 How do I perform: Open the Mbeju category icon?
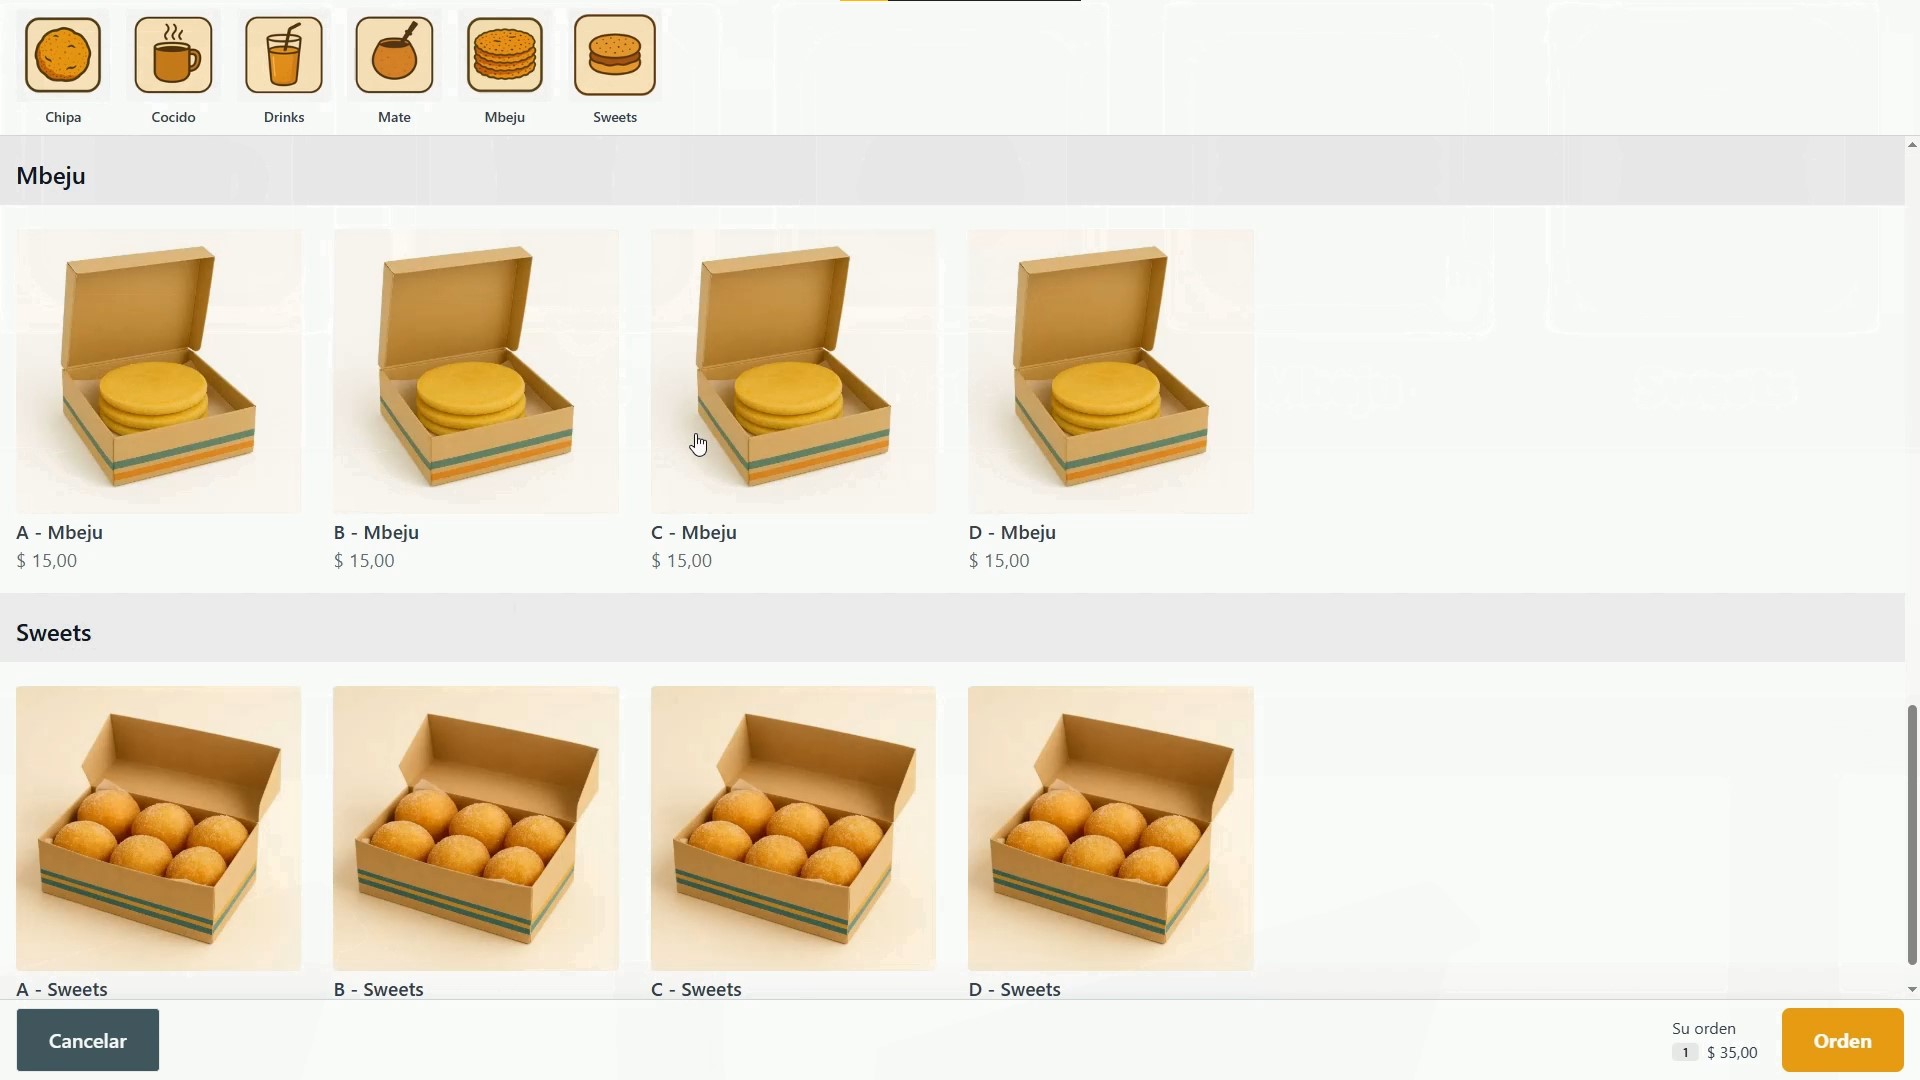click(505, 56)
